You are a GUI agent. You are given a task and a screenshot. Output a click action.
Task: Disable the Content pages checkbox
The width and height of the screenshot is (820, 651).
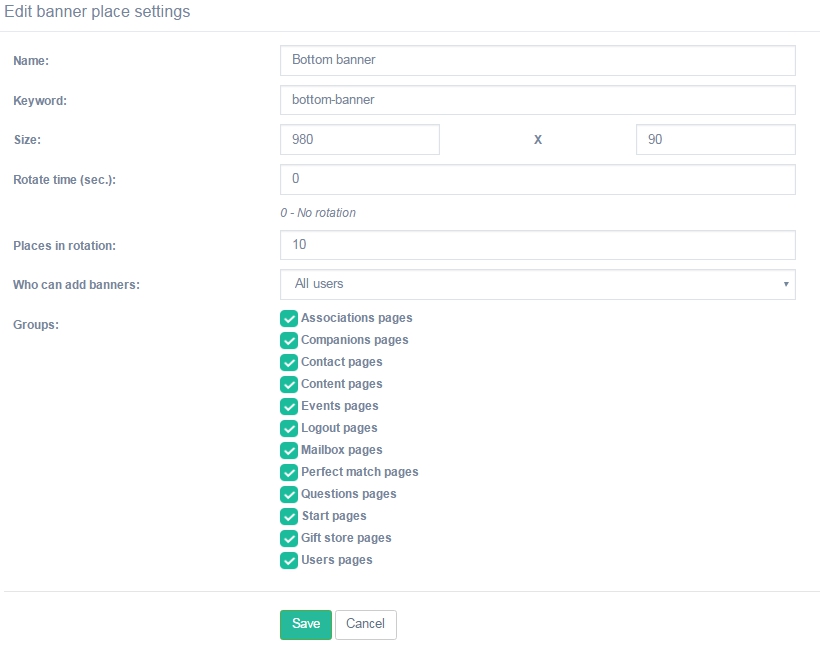(x=289, y=384)
